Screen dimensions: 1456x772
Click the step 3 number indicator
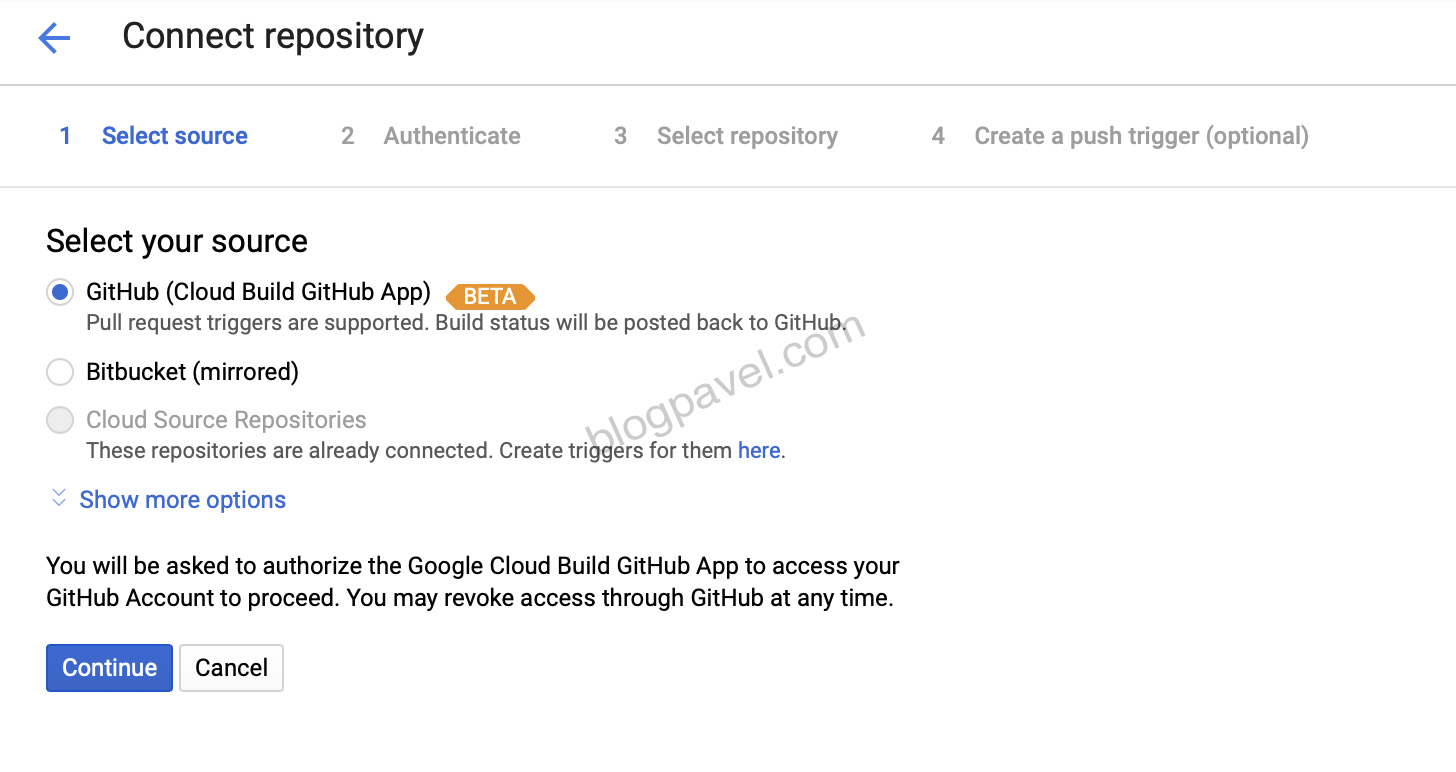620,135
